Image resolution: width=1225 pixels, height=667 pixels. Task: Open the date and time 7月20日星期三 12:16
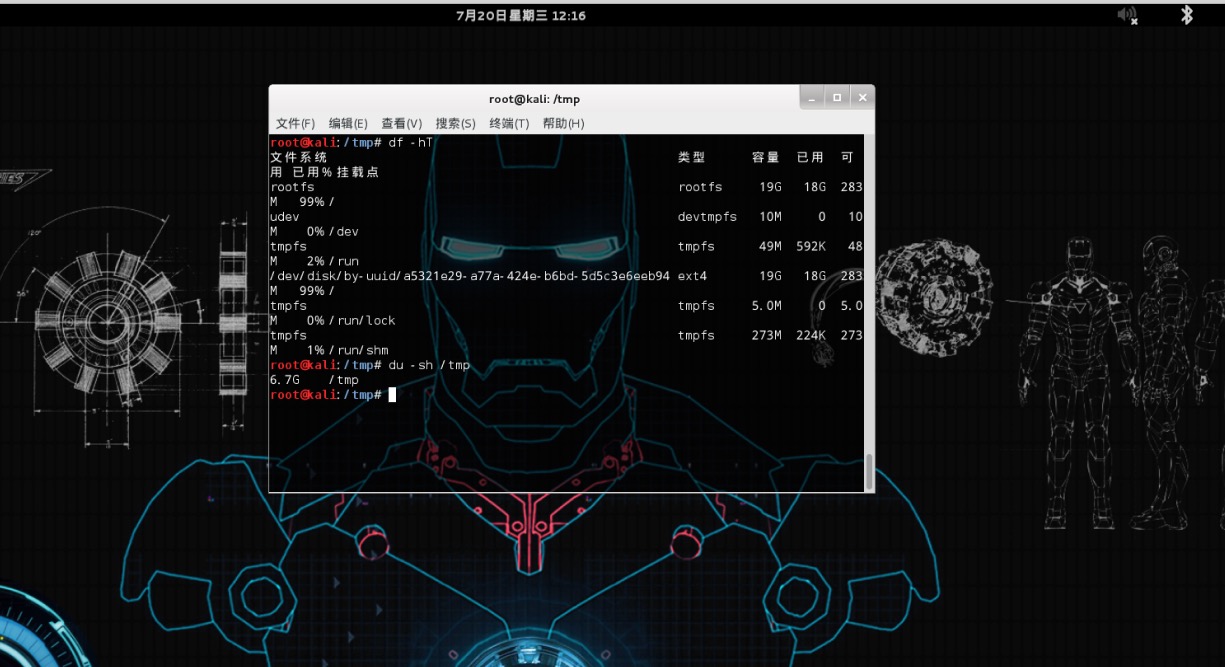tap(520, 15)
